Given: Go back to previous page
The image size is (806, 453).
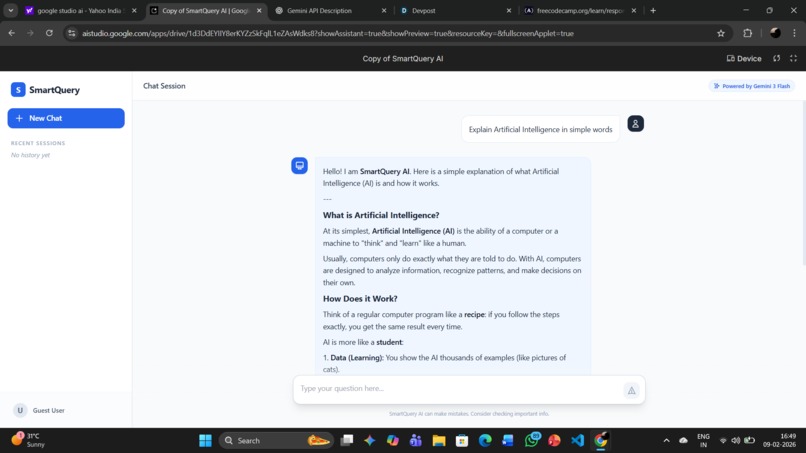Looking at the screenshot, I should (x=12, y=33).
